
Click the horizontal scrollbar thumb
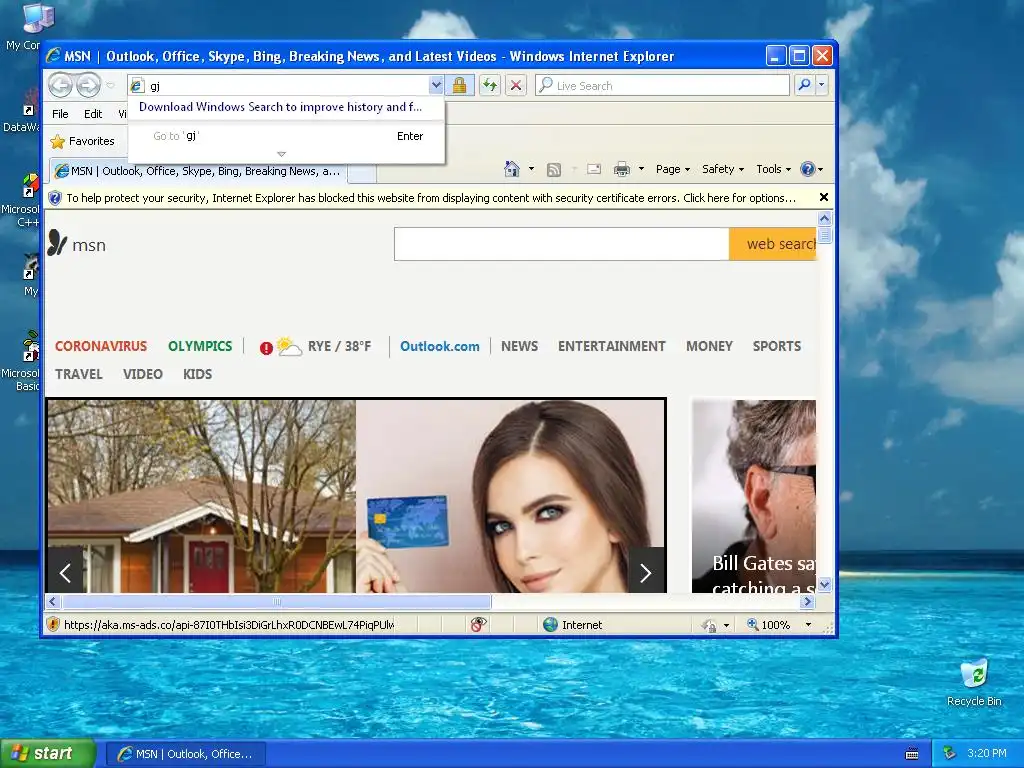(276, 601)
